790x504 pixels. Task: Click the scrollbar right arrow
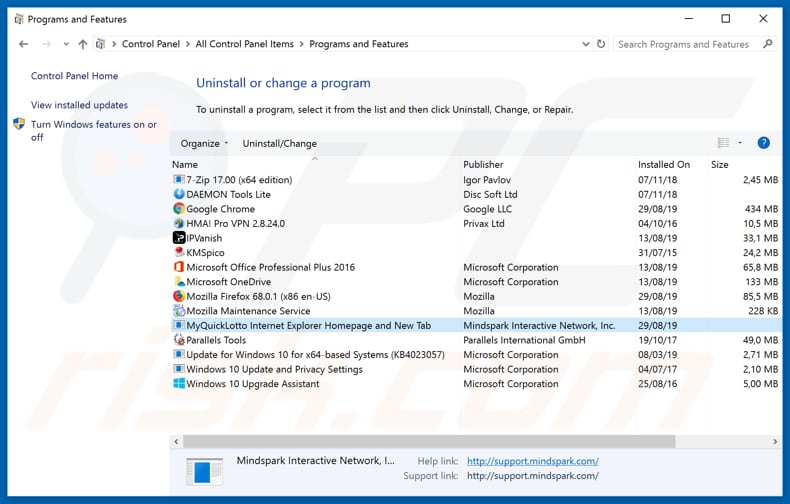click(775, 442)
